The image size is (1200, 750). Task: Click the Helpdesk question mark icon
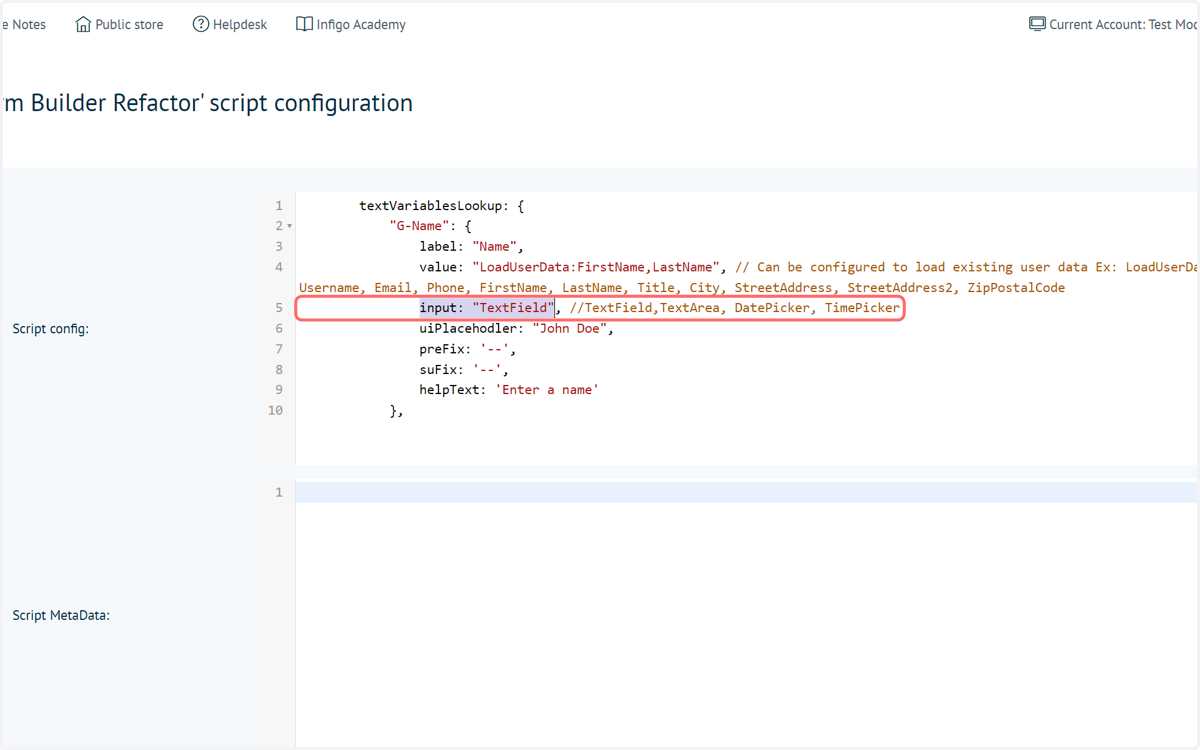(201, 24)
